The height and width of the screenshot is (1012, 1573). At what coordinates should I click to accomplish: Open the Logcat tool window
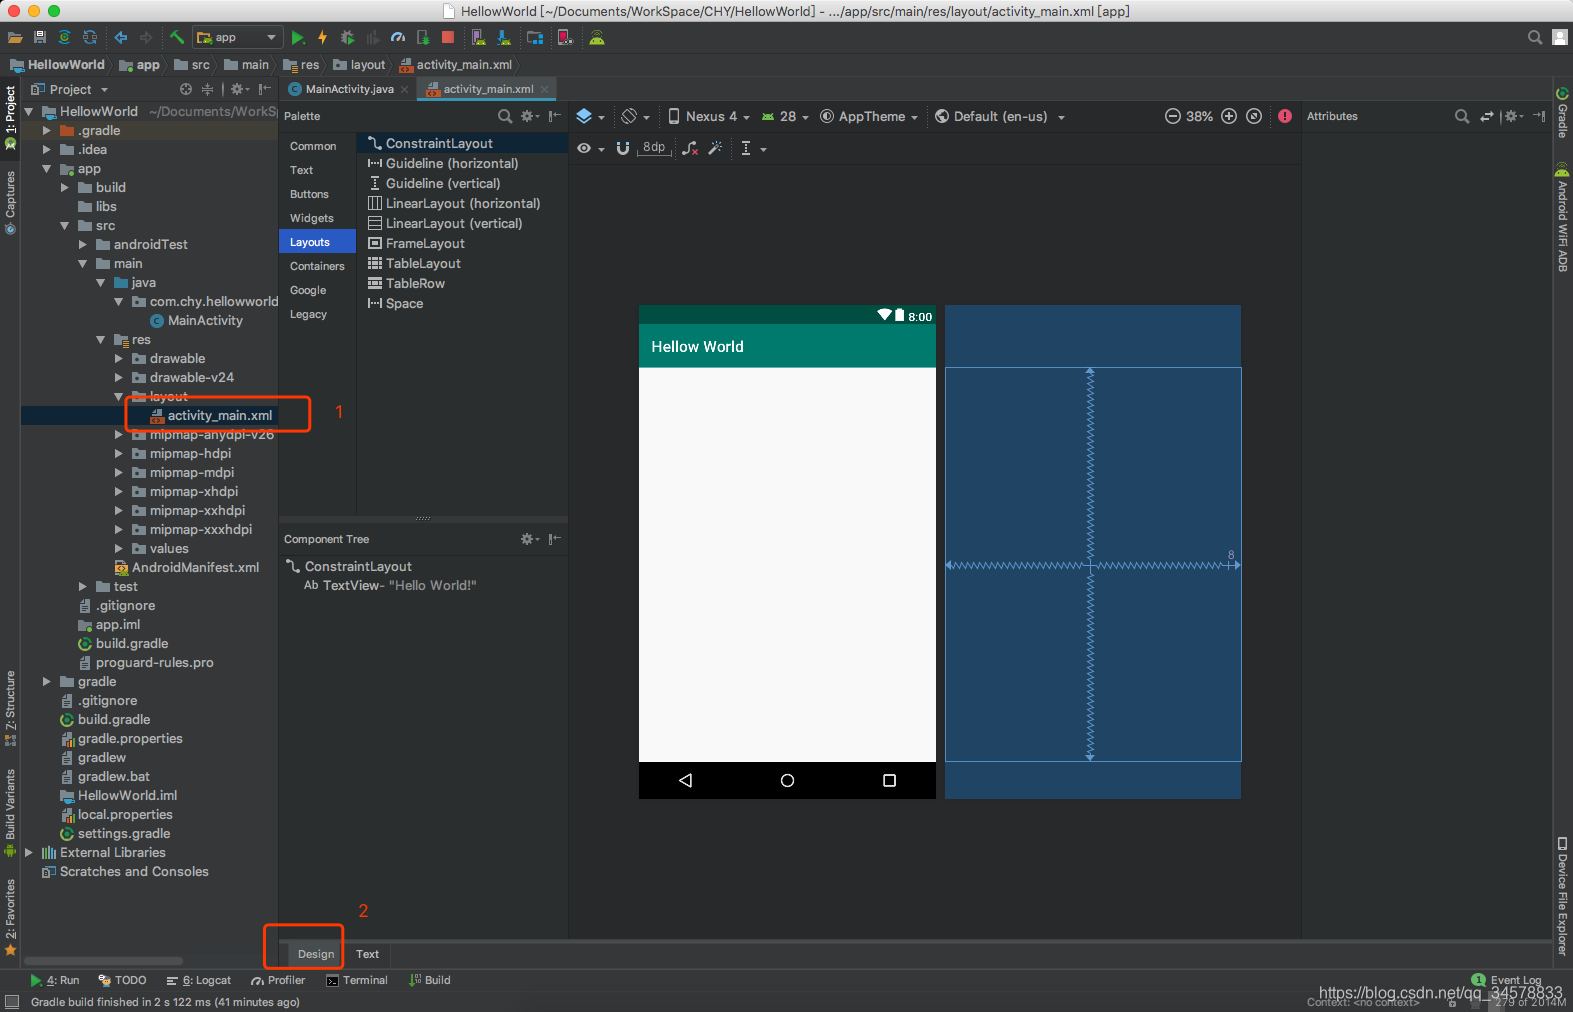pyautogui.click(x=199, y=980)
